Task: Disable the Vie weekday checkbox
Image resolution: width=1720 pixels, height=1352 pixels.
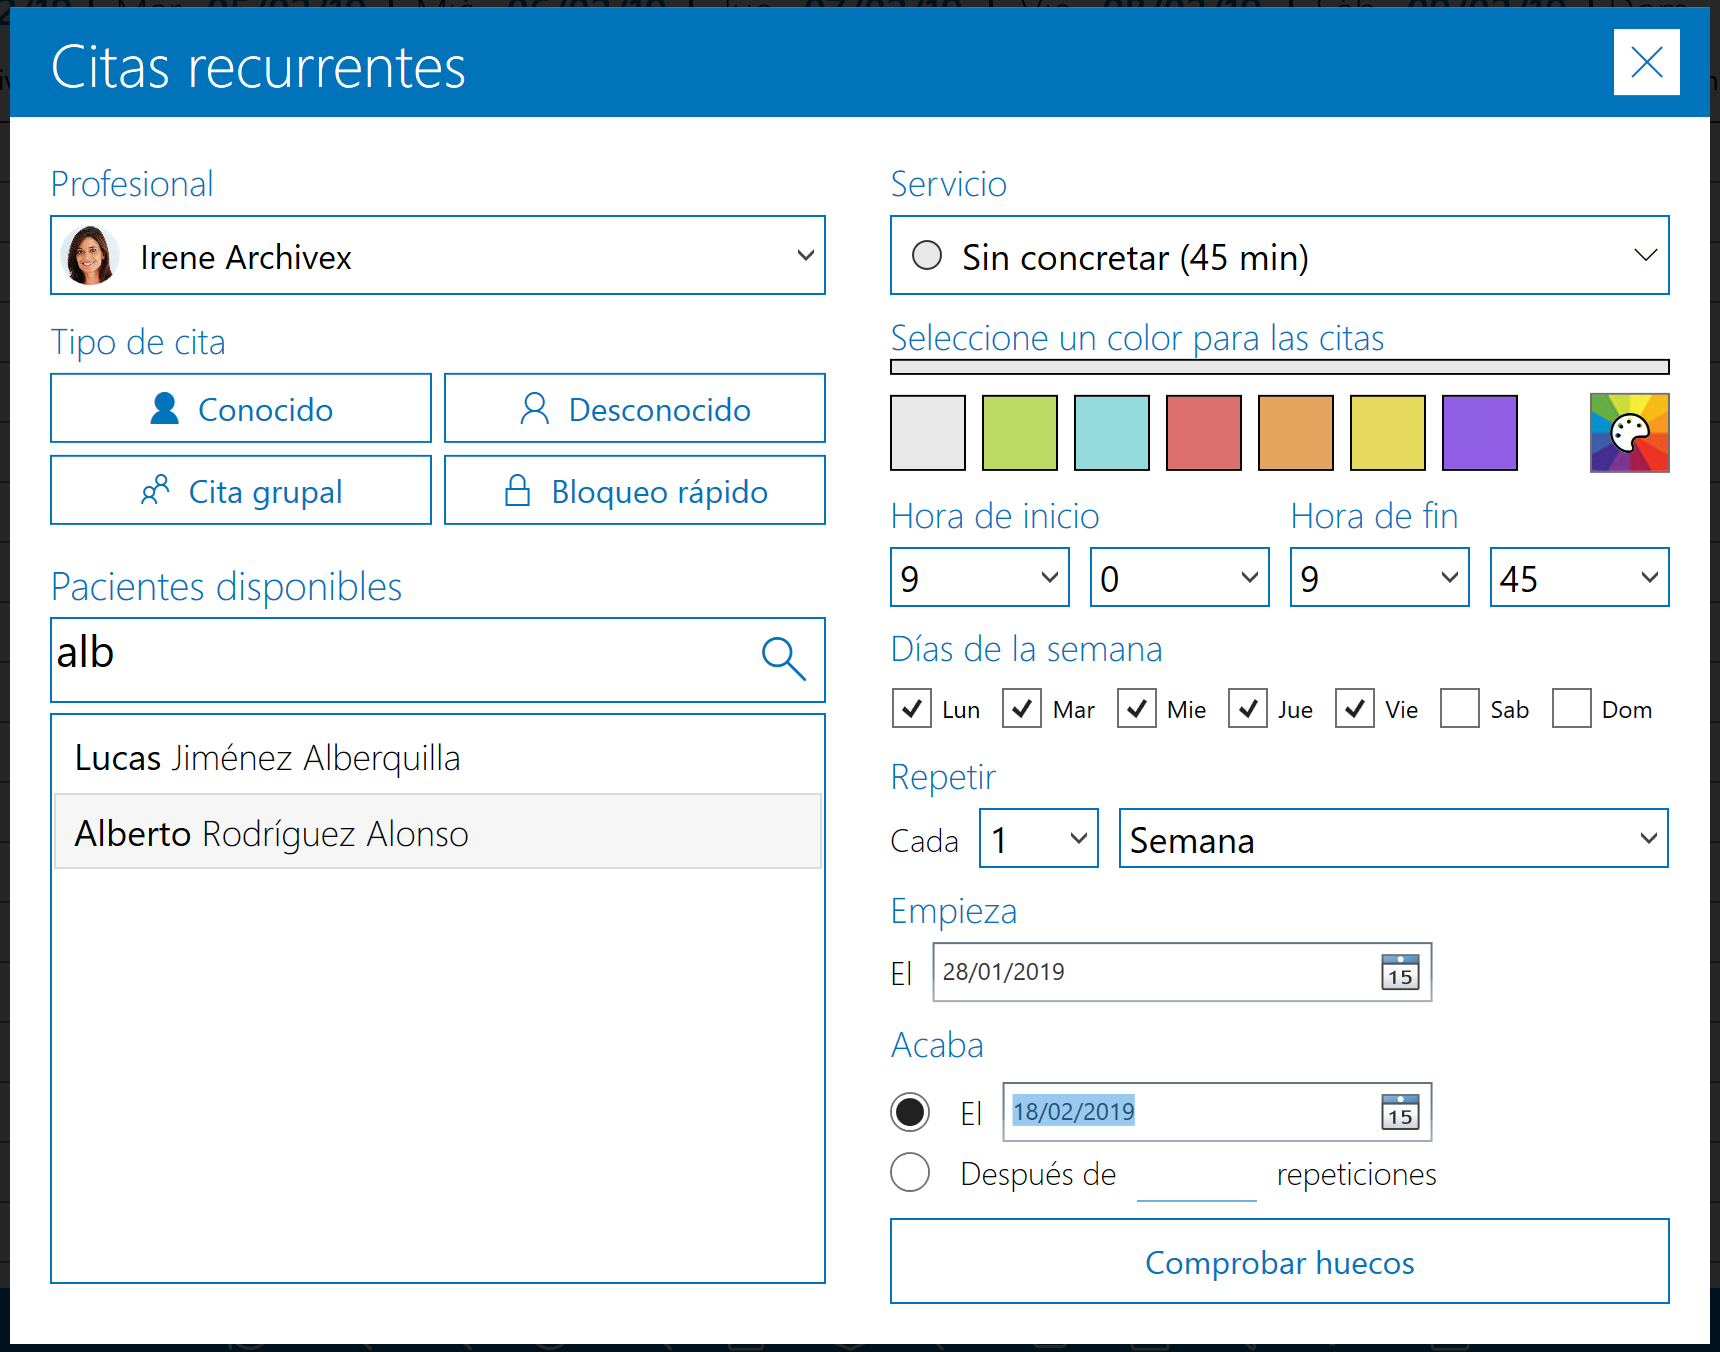Action: tap(1354, 708)
